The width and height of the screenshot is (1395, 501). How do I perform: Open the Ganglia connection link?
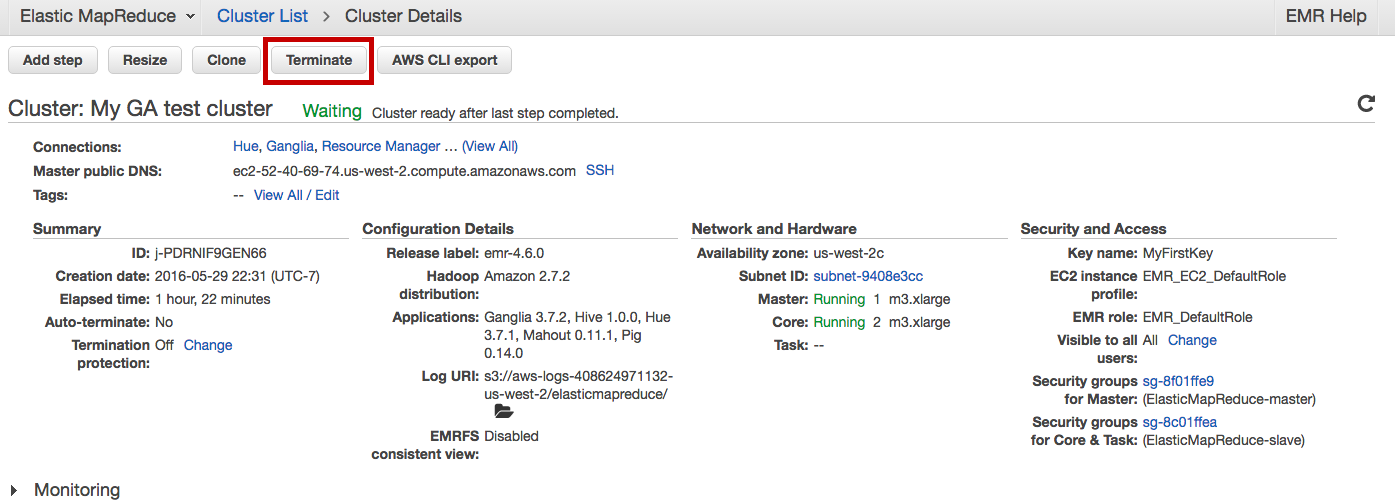tap(289, 146)
